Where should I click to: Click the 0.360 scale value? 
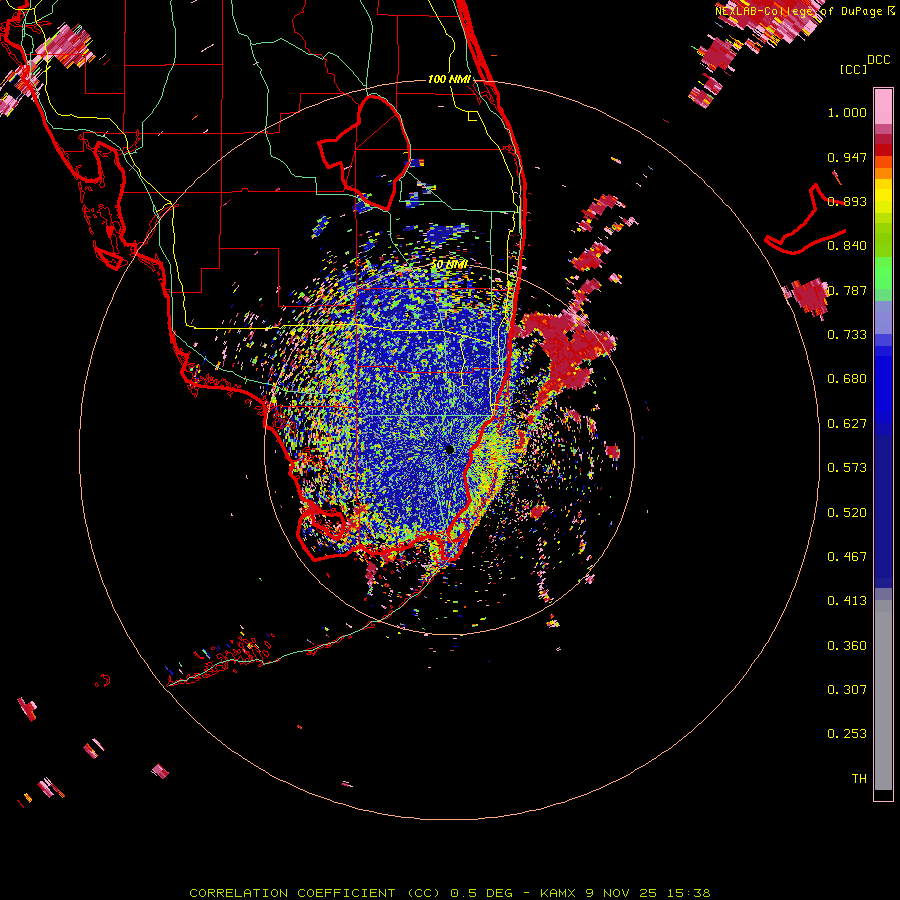847,646
